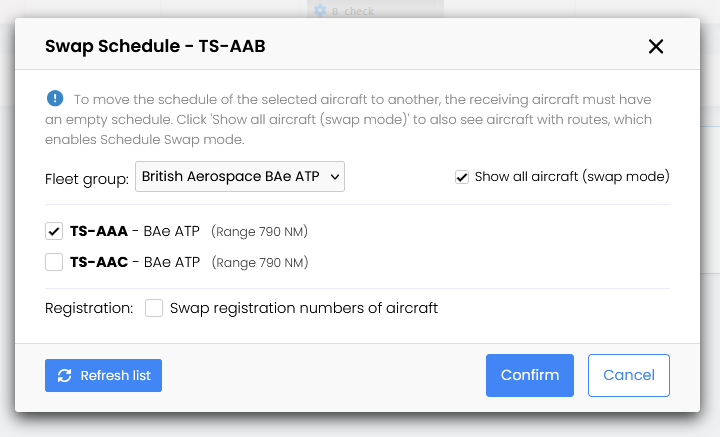Image resolution: width=720 pixels, height=437 pixels.
Task: Click the Show all aircraft label text
Action: [571, 177]
